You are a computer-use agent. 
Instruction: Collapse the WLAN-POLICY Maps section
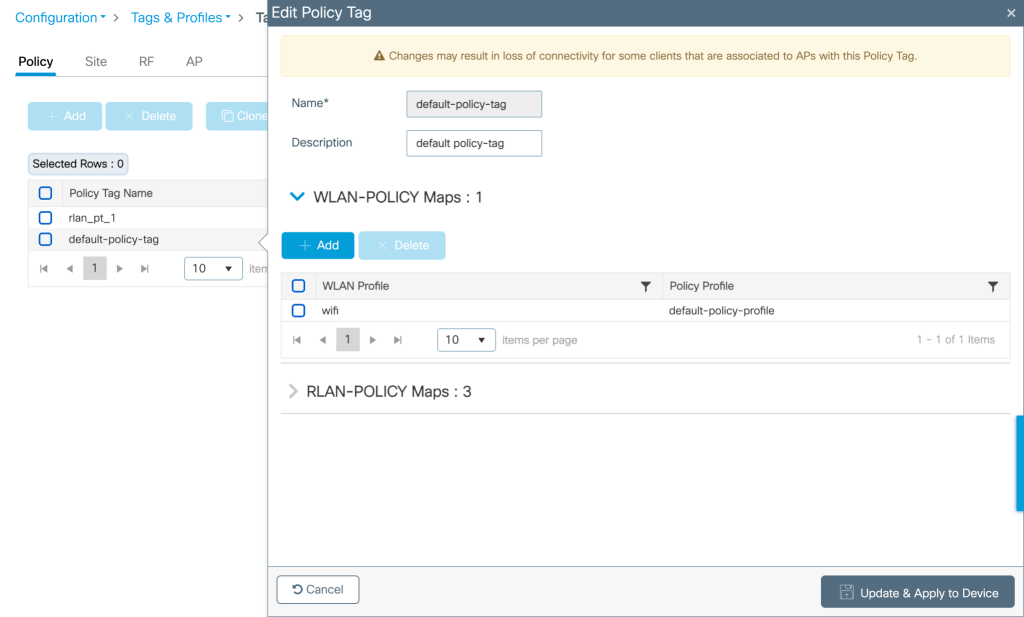click(296, 198)
